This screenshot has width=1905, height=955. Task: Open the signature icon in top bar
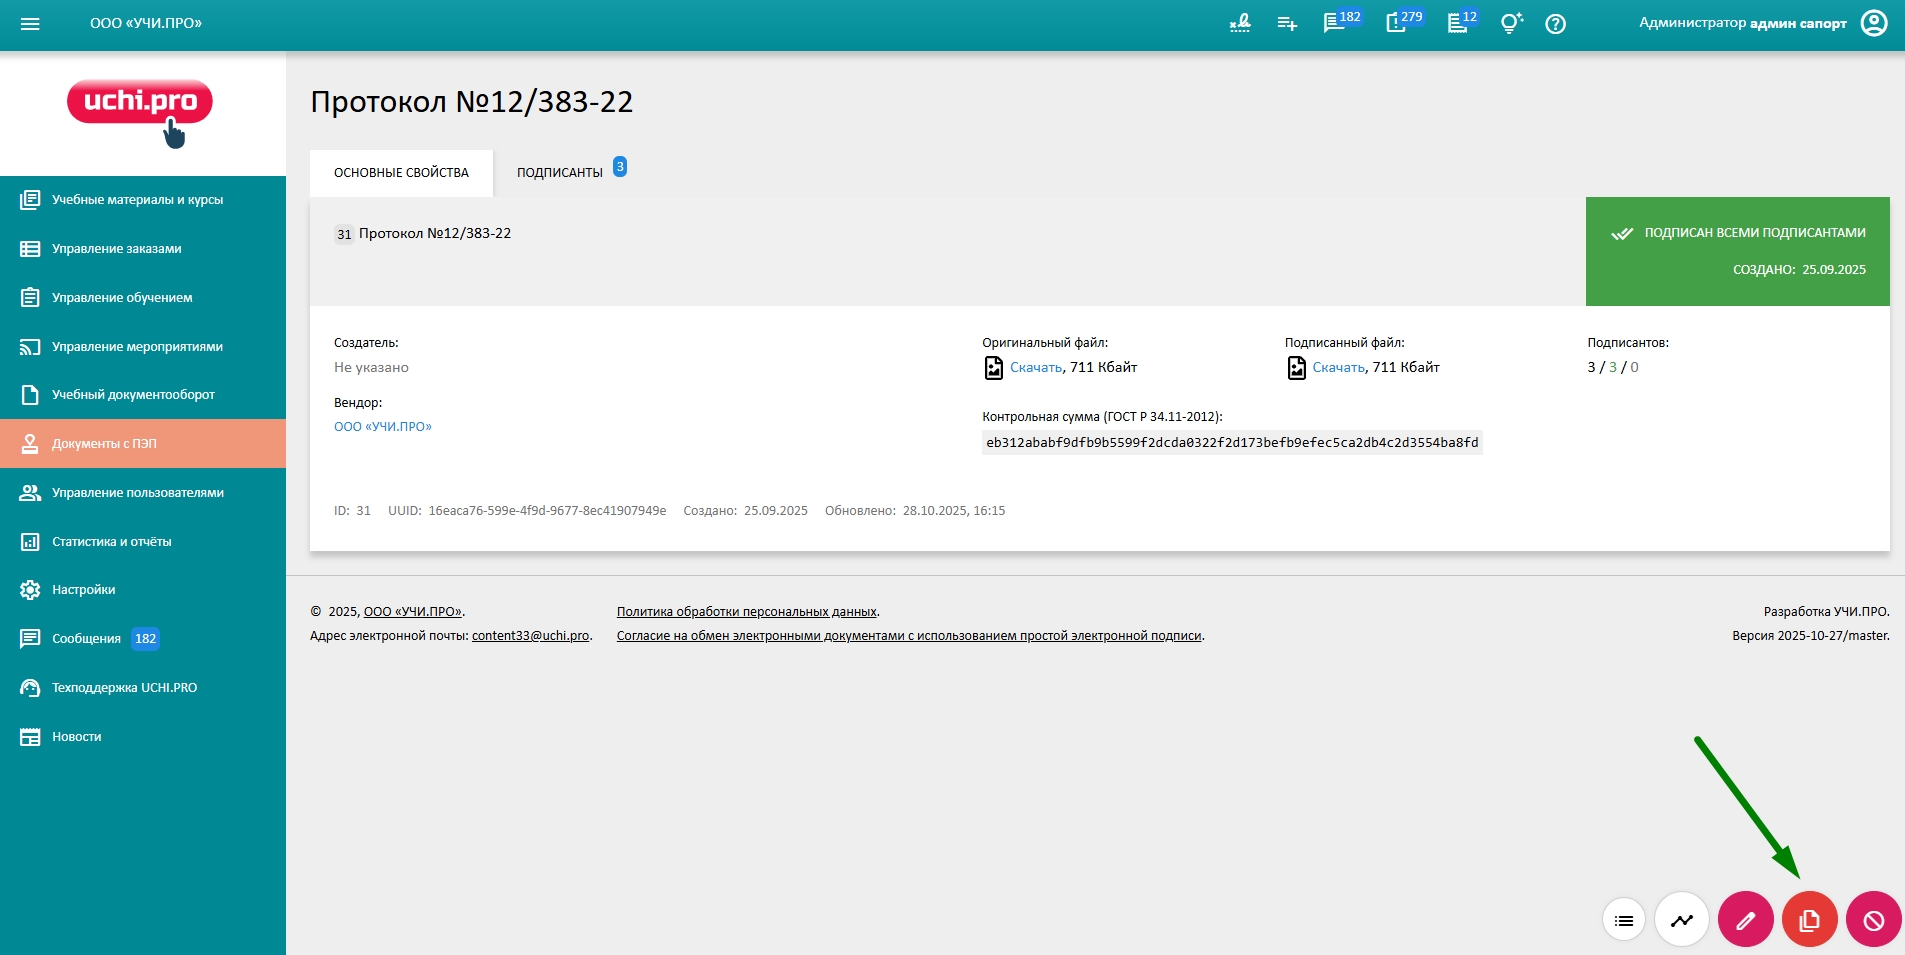click(x=1240, y=24)
